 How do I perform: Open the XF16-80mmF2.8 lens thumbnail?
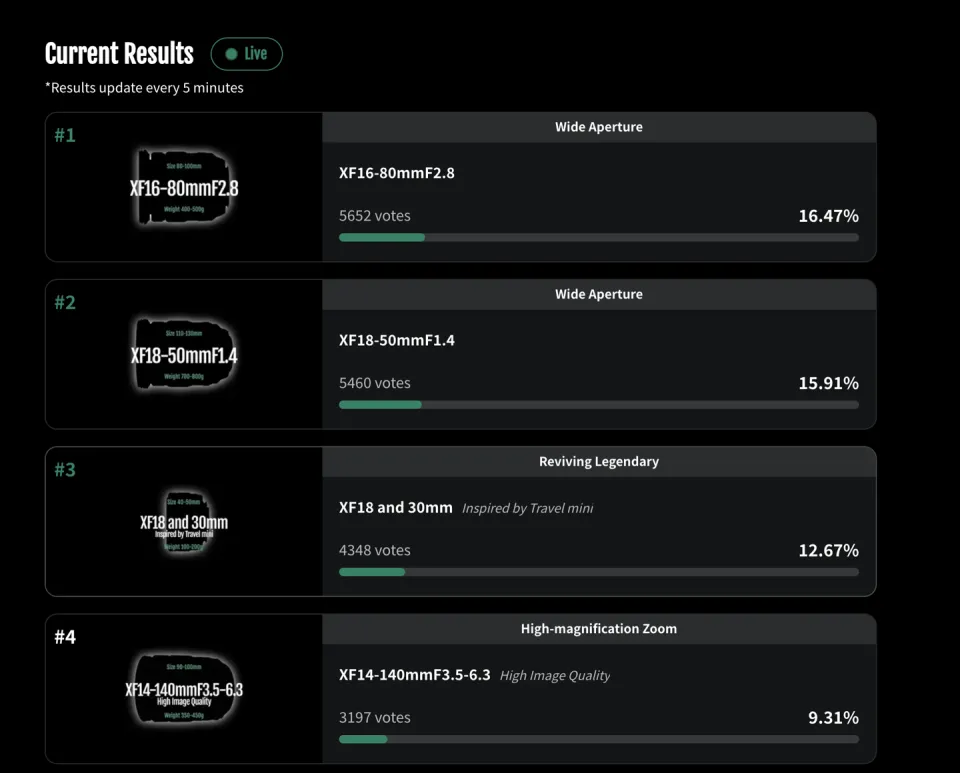point(184,188)
